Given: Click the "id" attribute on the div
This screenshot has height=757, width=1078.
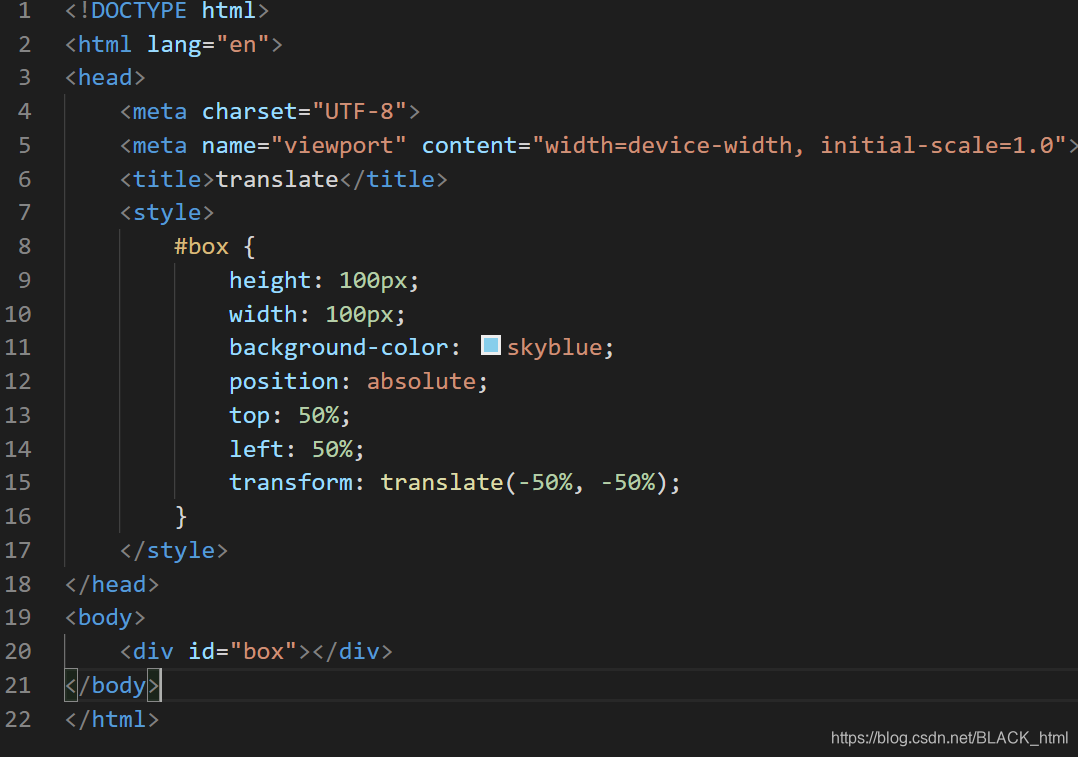Looking at the screenshot, I should [201, 651].
